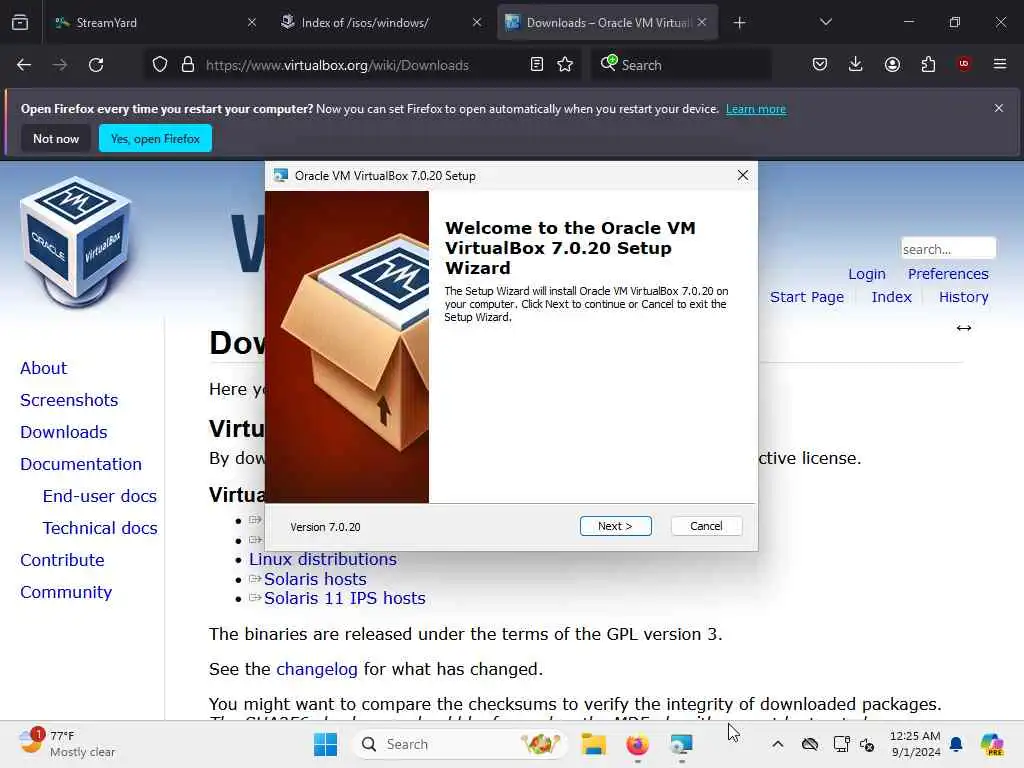Image resolution: width=1024 pixels, height=768 pixels.
Task: Open the Learn more link
Action: pyautogui.click(x=756, y=109)
